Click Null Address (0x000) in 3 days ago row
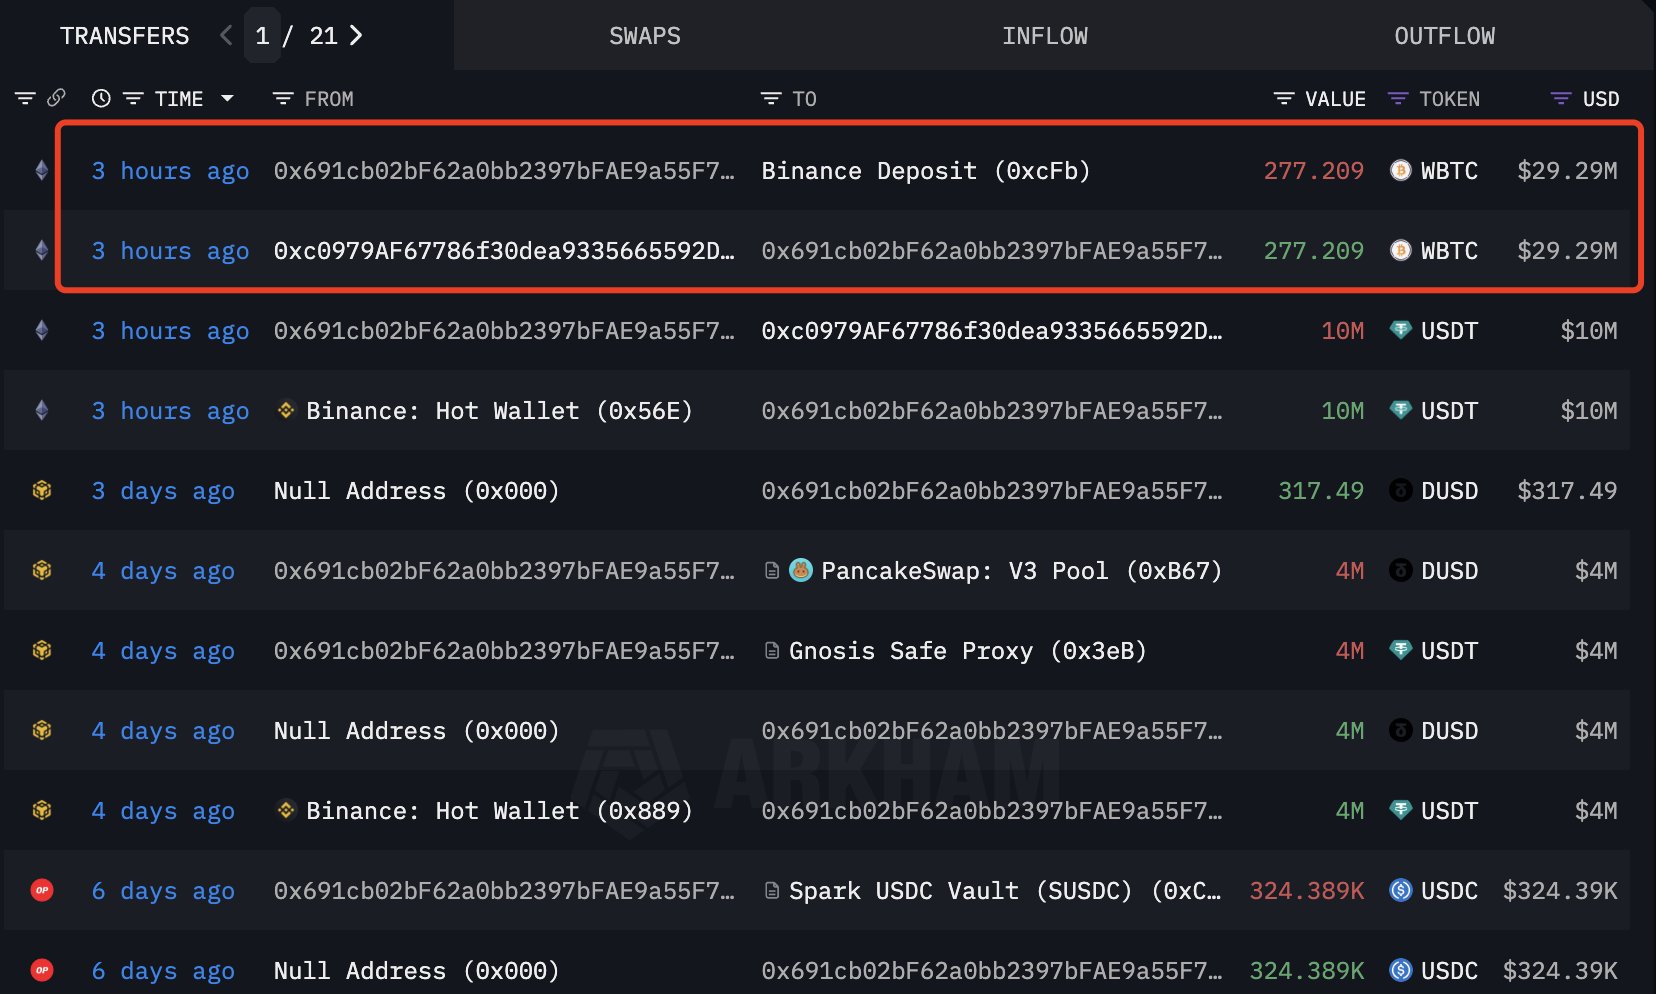The height and width of the screenshot is (994, 1656). 416,491
